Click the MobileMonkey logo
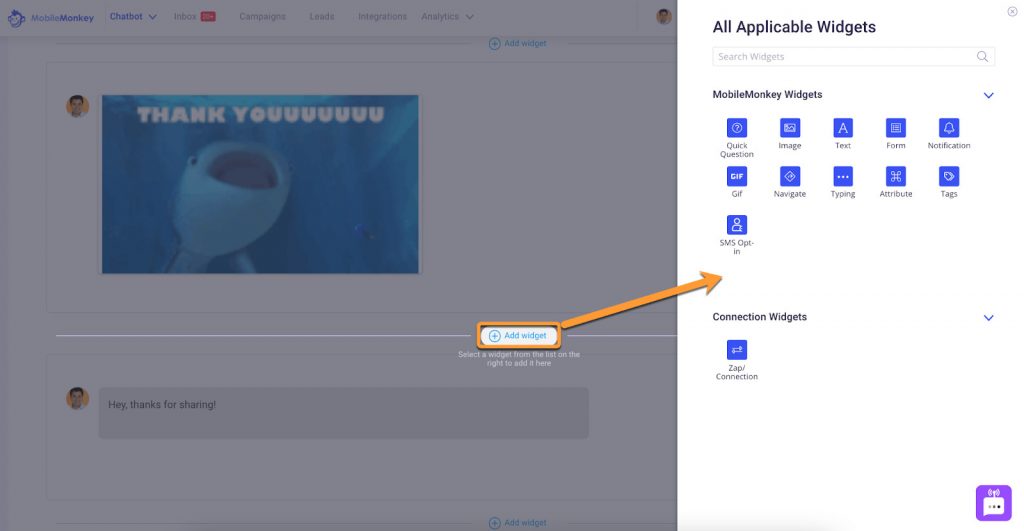 [x=51, y=18]
